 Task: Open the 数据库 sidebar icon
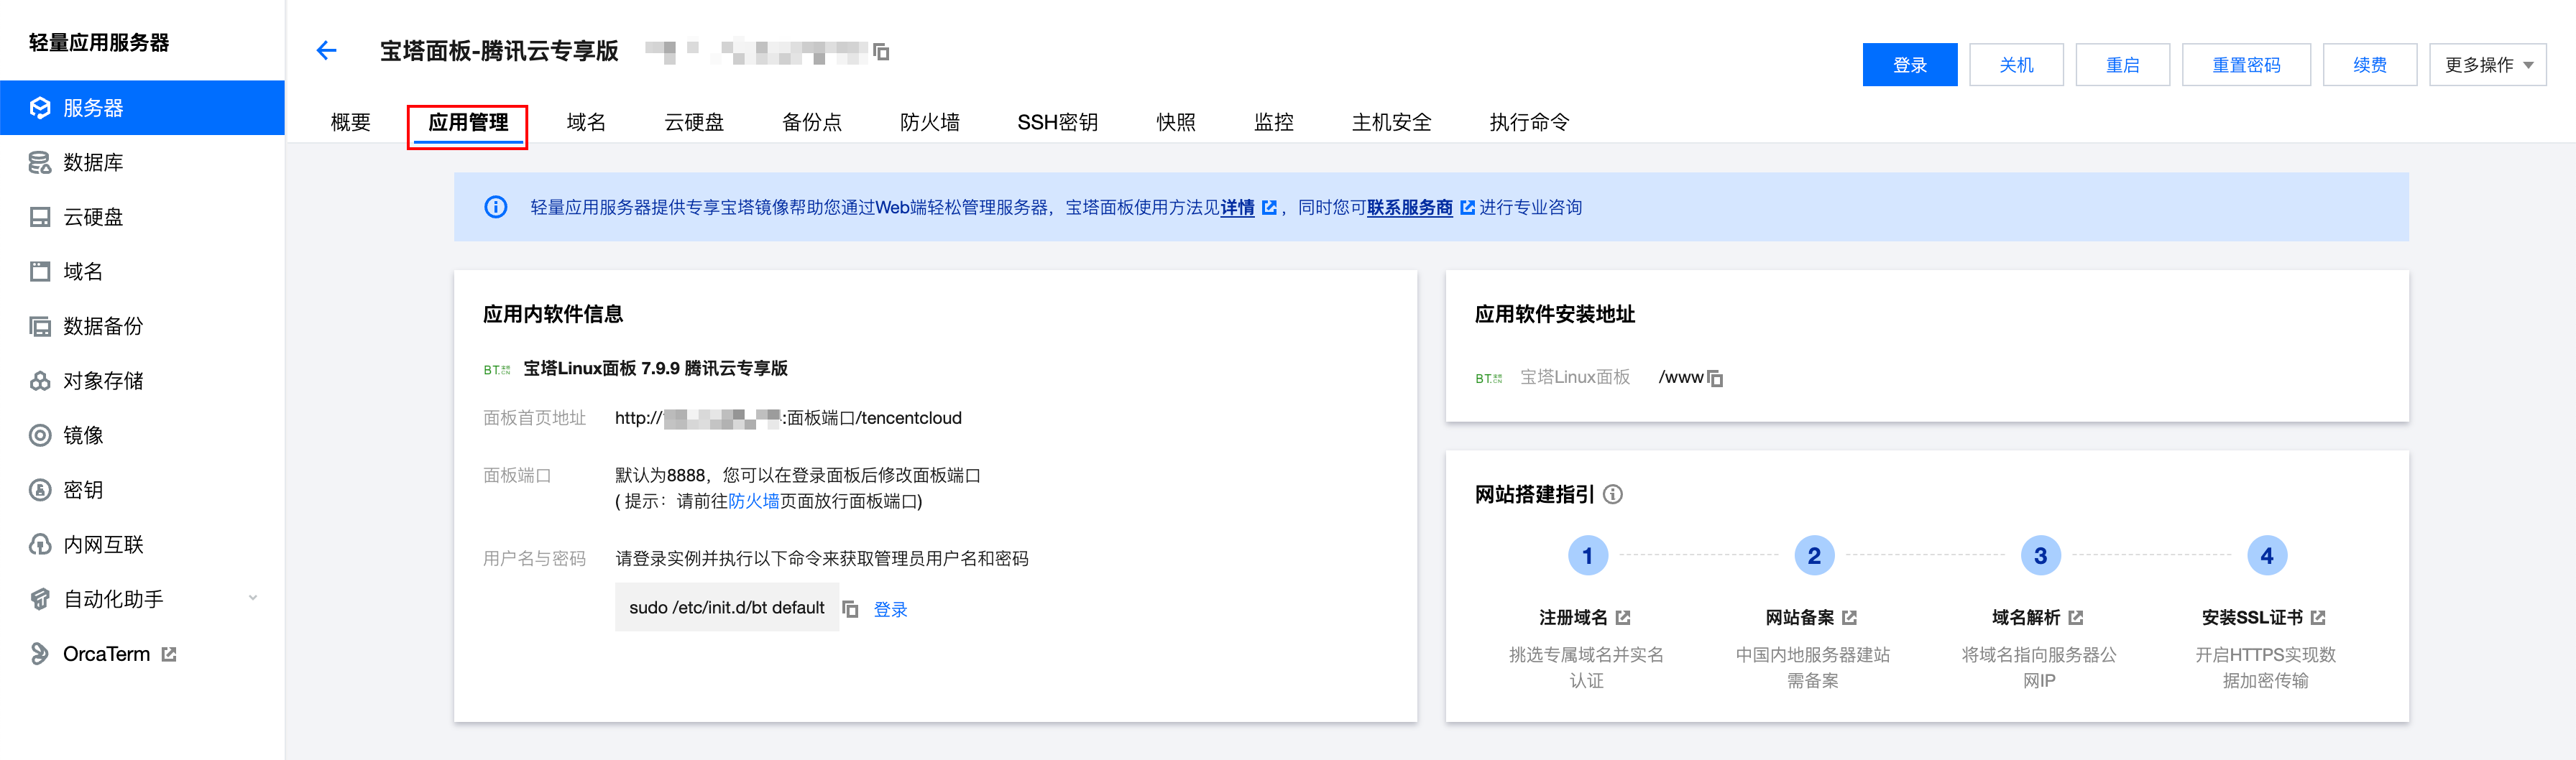click(x=40, y=162)
